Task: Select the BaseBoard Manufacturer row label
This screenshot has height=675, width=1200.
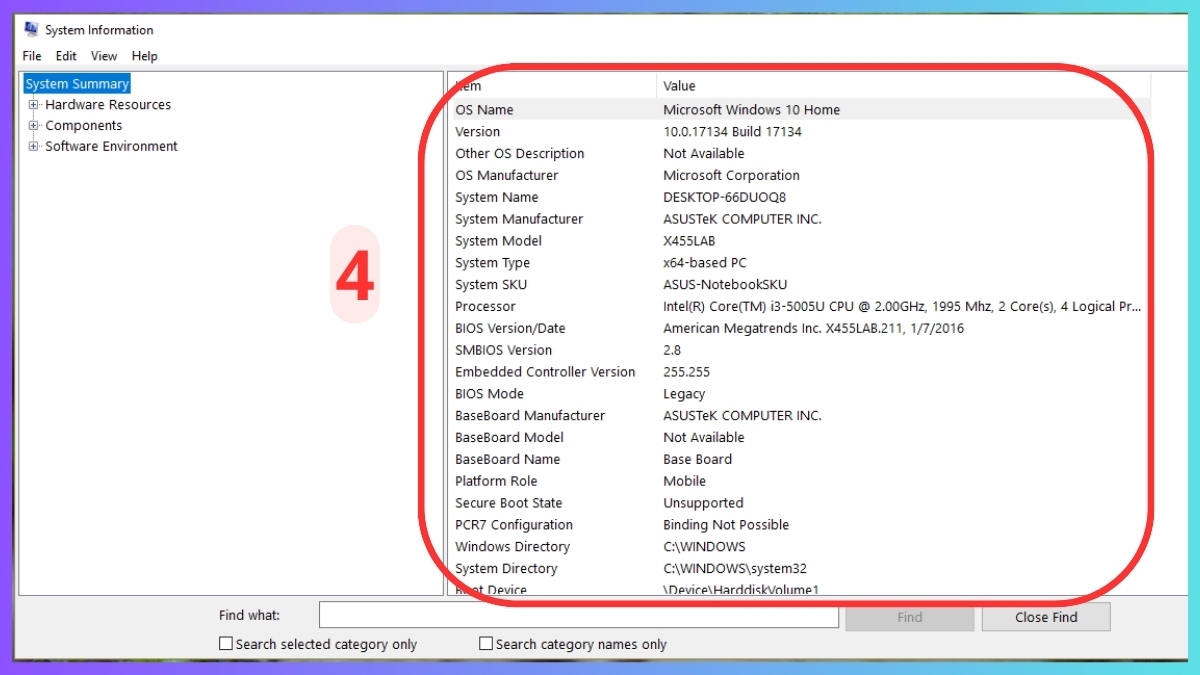Action: tap(531, 416)
